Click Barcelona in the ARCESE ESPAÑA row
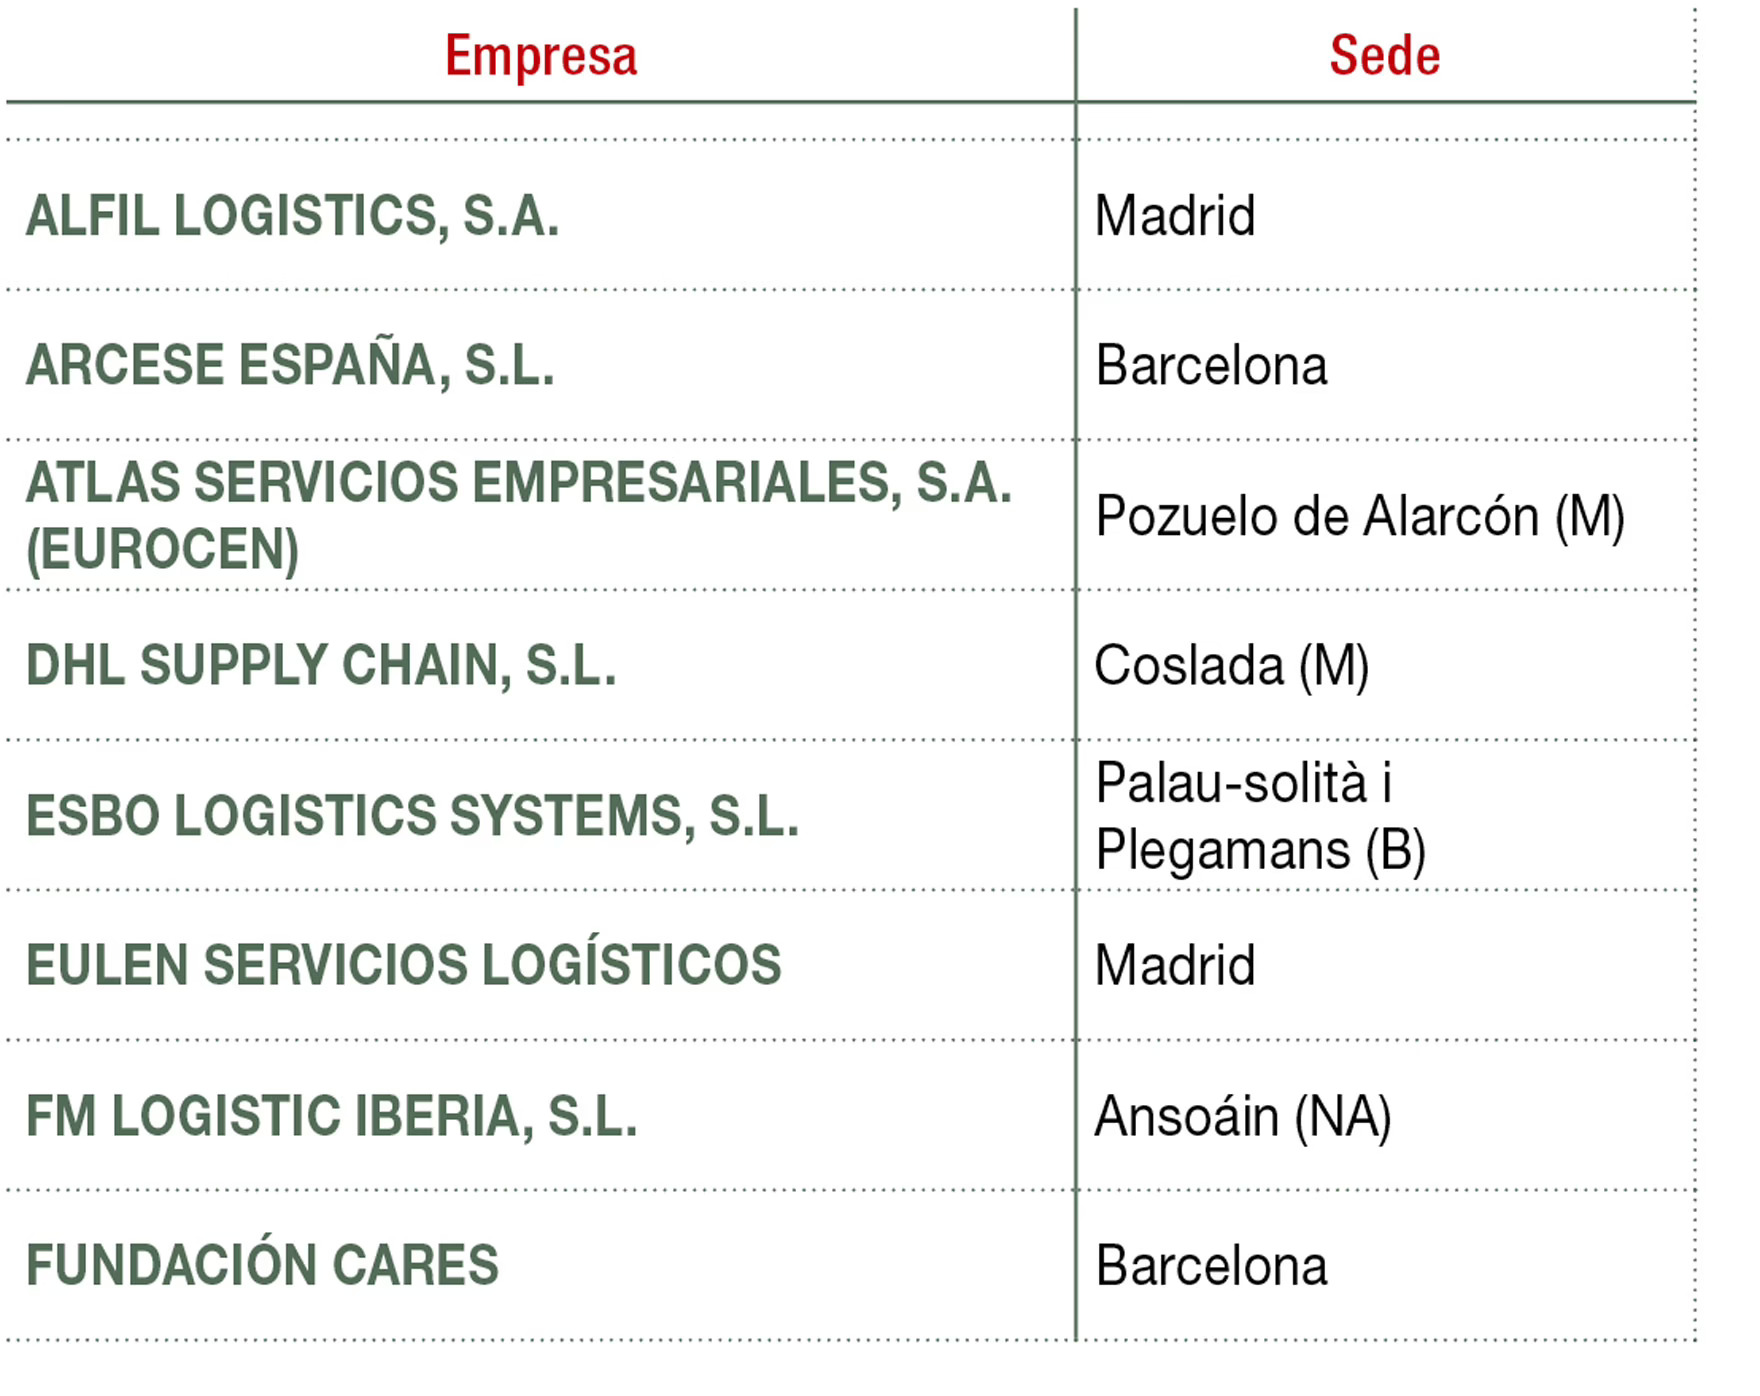This screenshot has width=1760, height=1396. 1211,366
